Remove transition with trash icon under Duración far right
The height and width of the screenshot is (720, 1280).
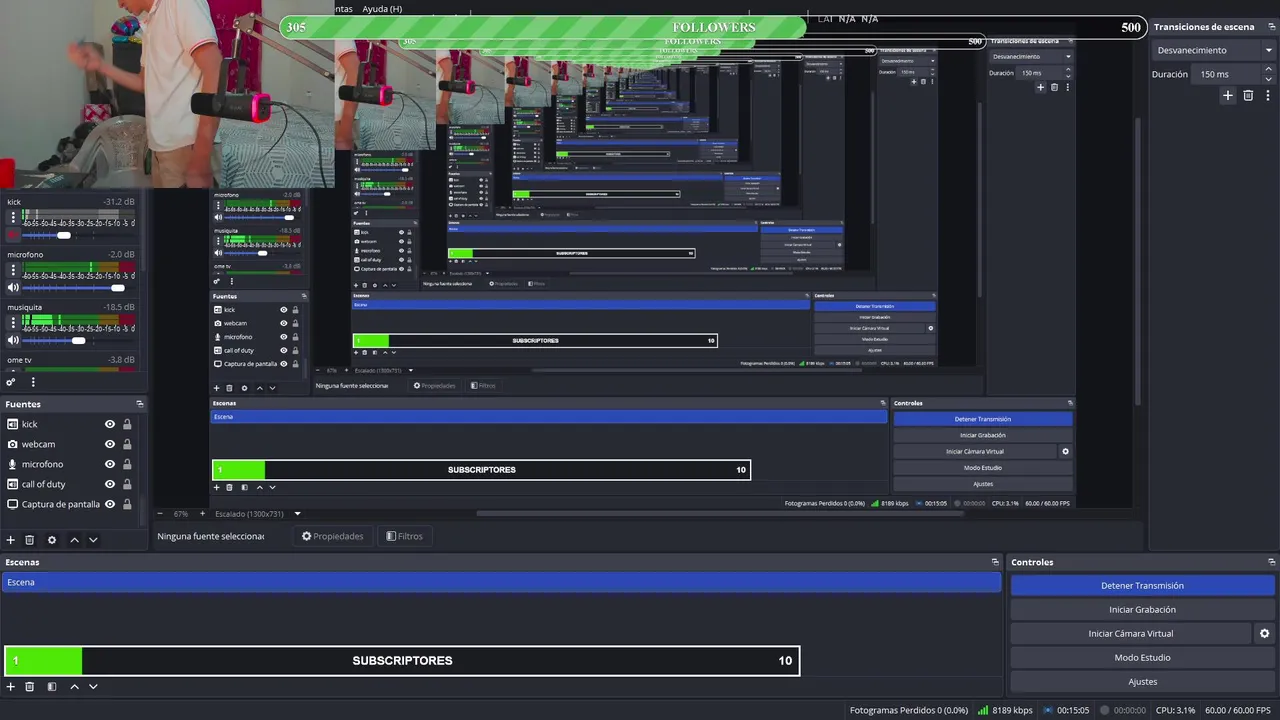pos(1248,96)
